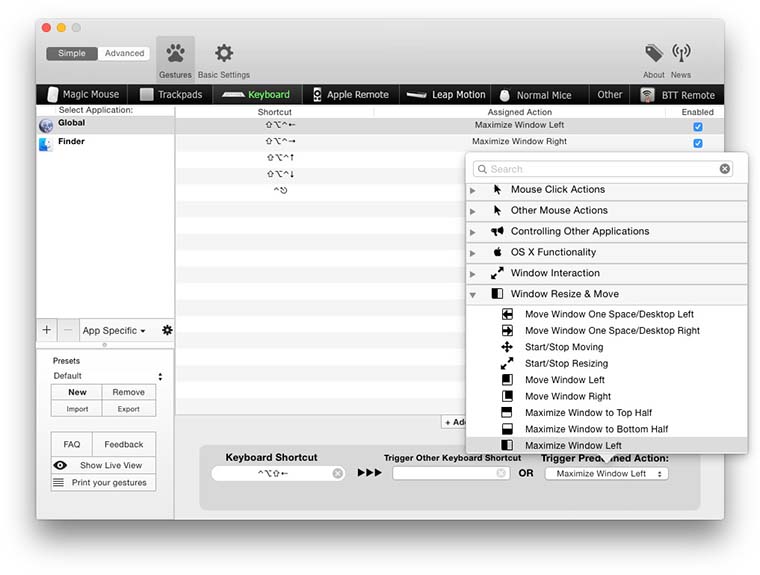
Task: Switch to the Other tab
Action: tap(609, 95)
